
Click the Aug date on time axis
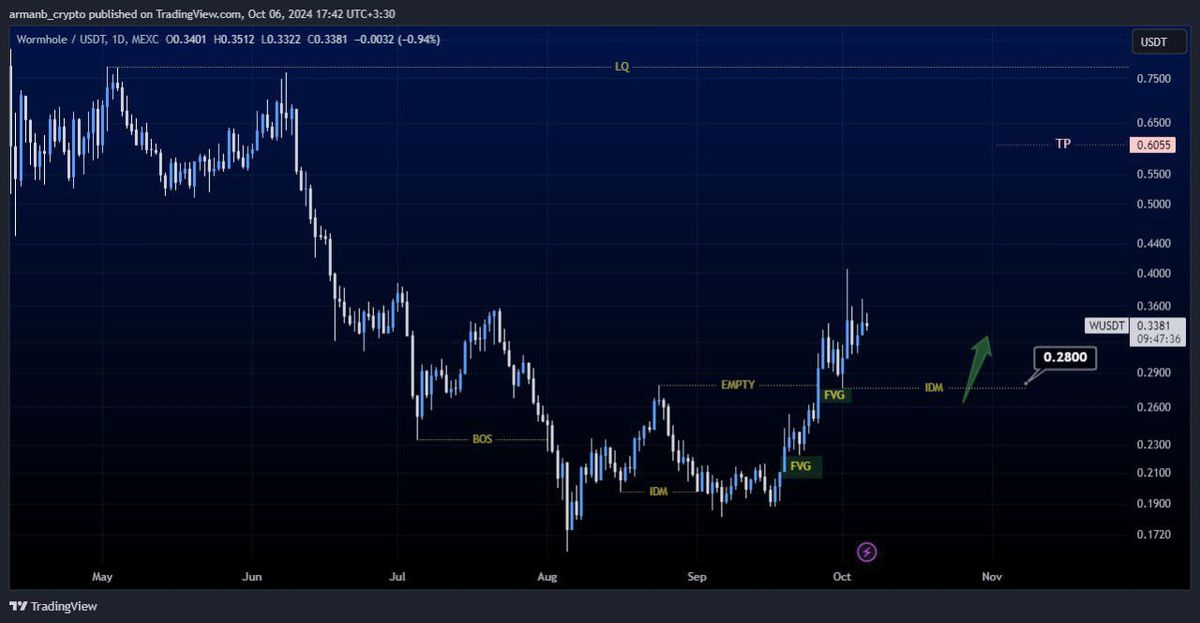[547, 577]
